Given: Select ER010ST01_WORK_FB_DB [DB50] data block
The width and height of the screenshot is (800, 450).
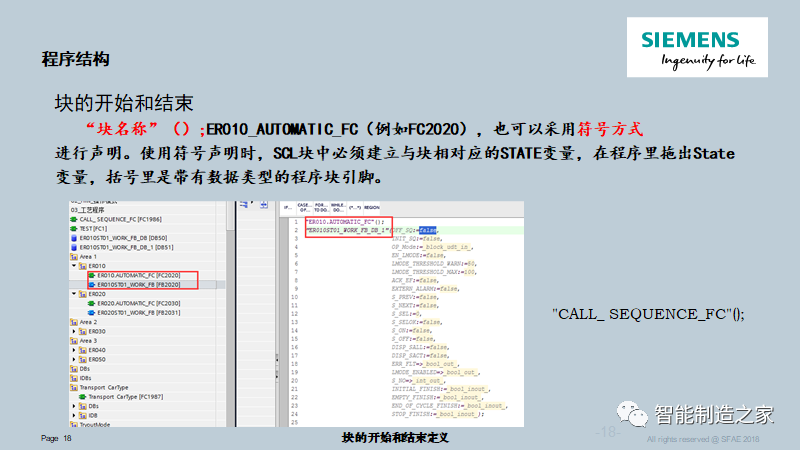Looking at the screenshot, I should [123, 238].
